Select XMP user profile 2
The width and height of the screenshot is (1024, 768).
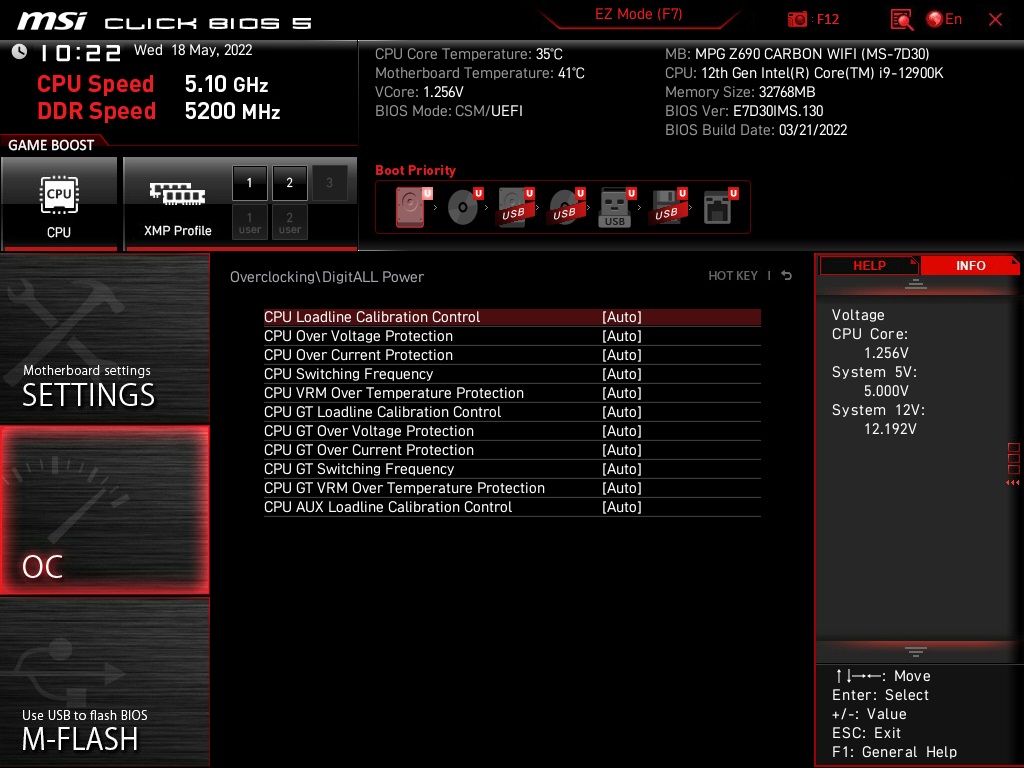tap(289, 222)
